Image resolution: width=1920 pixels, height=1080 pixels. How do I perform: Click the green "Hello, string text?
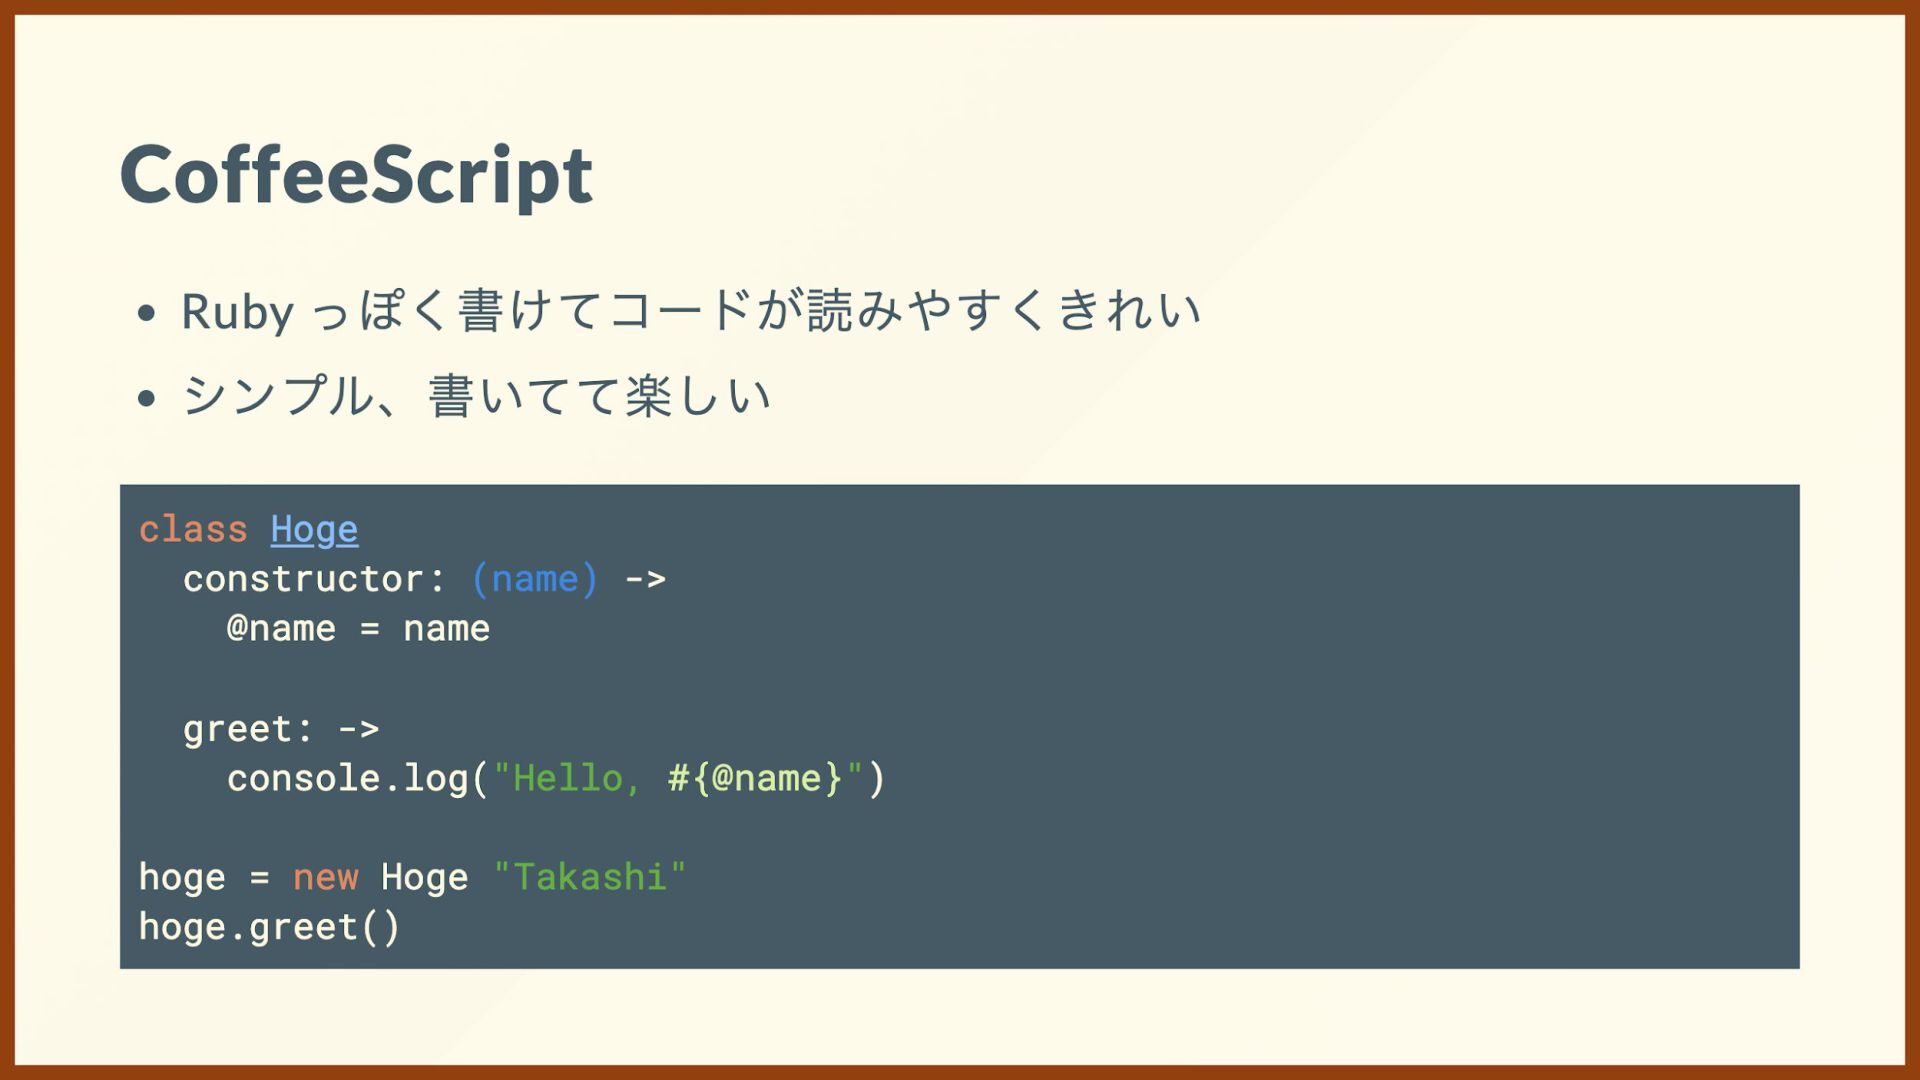click(567, 779)
